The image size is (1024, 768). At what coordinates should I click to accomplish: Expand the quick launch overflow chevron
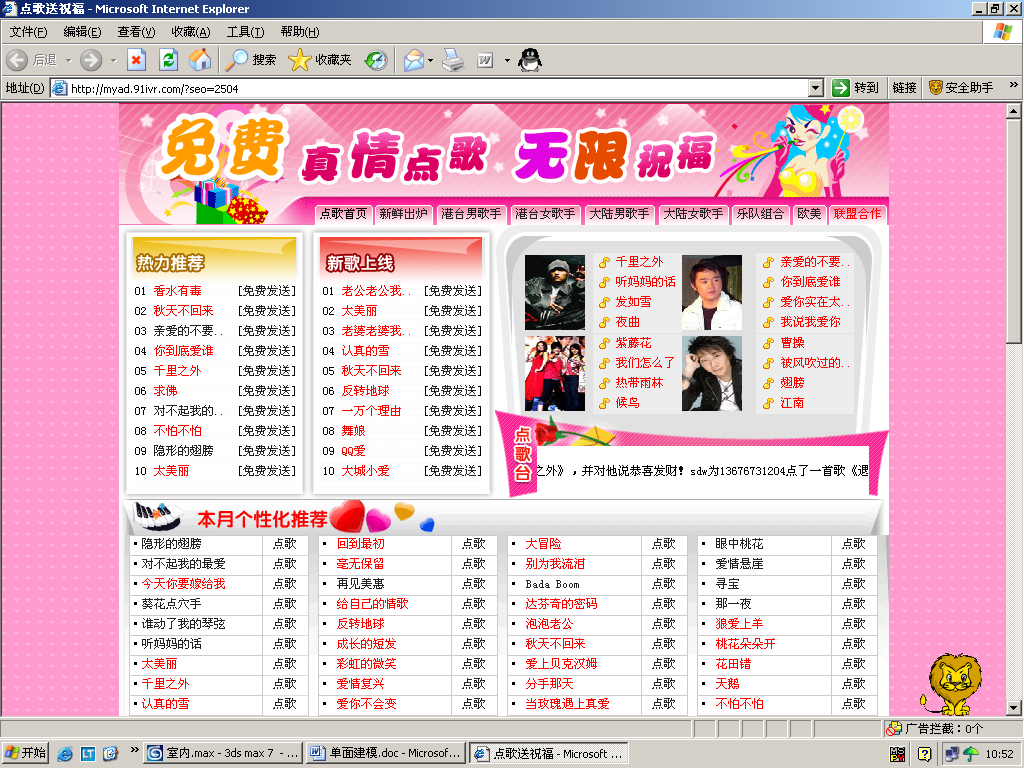(x=135, y=750)
